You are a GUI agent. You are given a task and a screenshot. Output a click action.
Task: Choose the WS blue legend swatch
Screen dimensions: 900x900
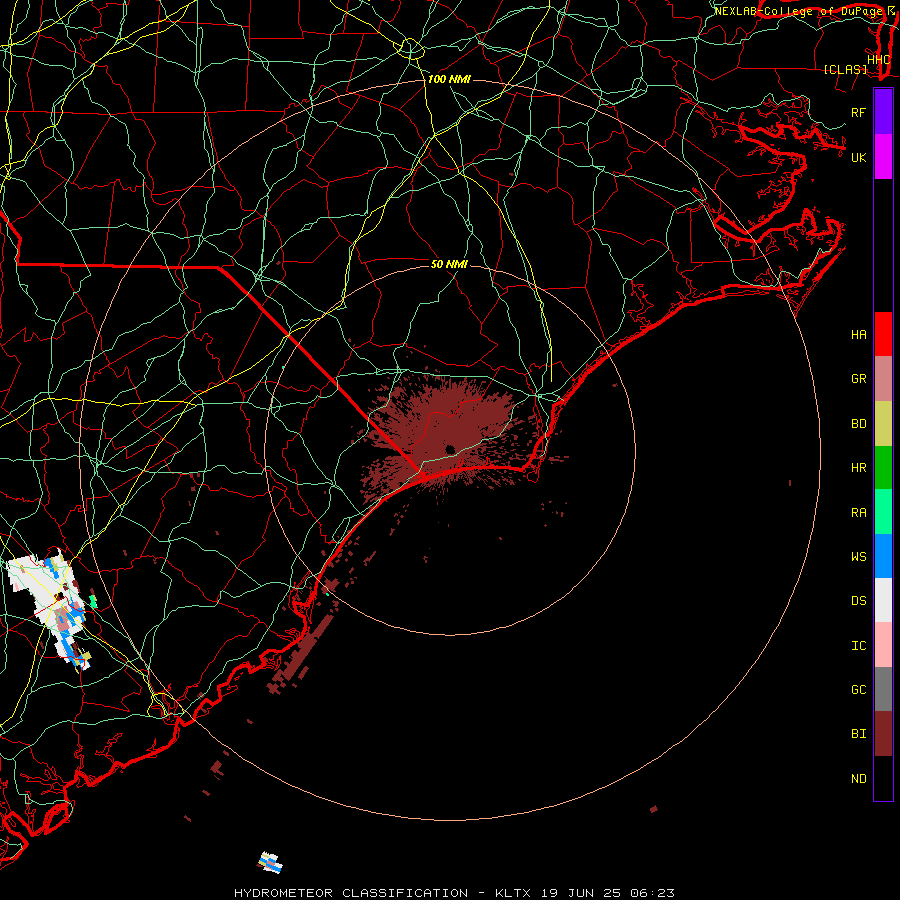point(883,556)
